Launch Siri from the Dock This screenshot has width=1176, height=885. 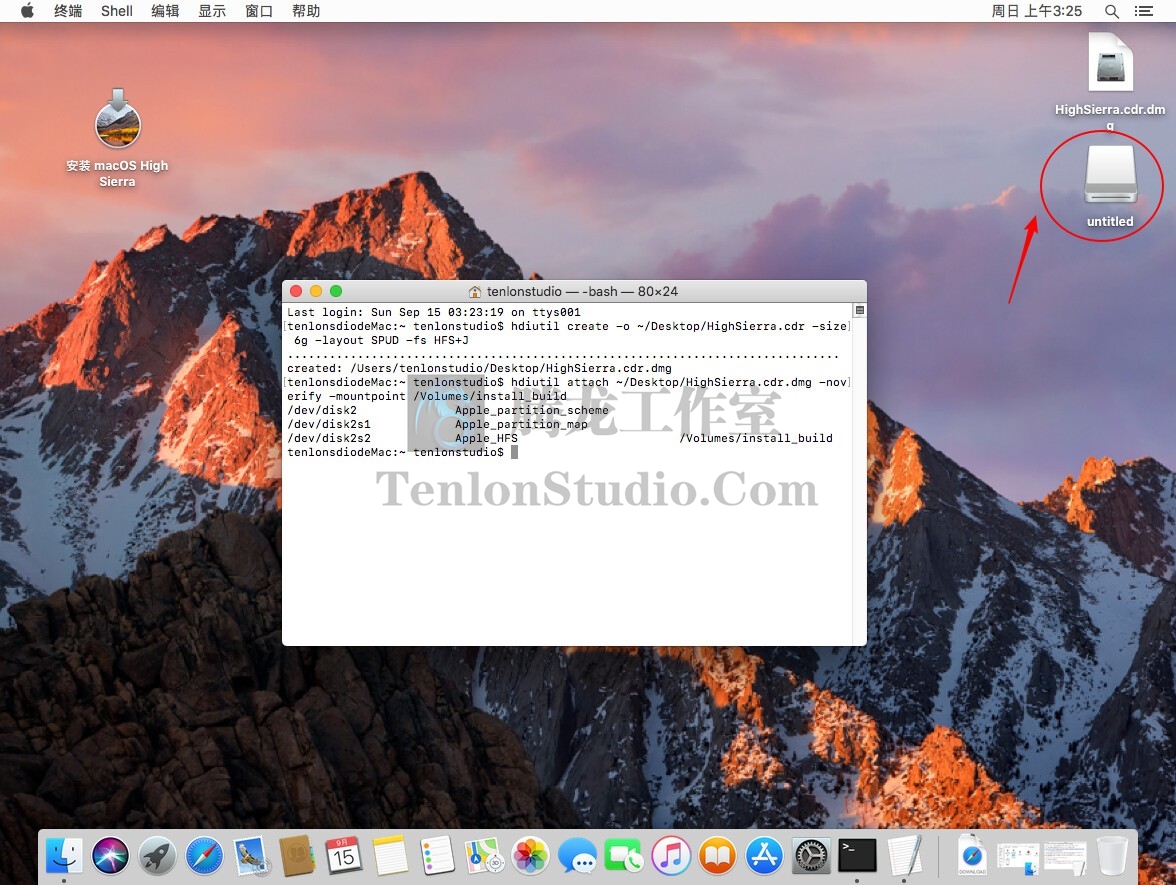[111, 856]
